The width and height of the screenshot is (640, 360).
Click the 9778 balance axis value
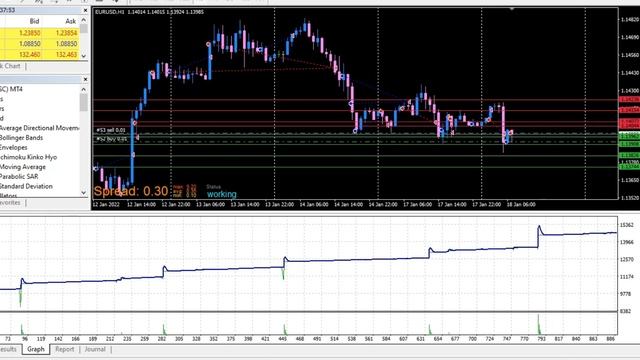tap(625, 294)
